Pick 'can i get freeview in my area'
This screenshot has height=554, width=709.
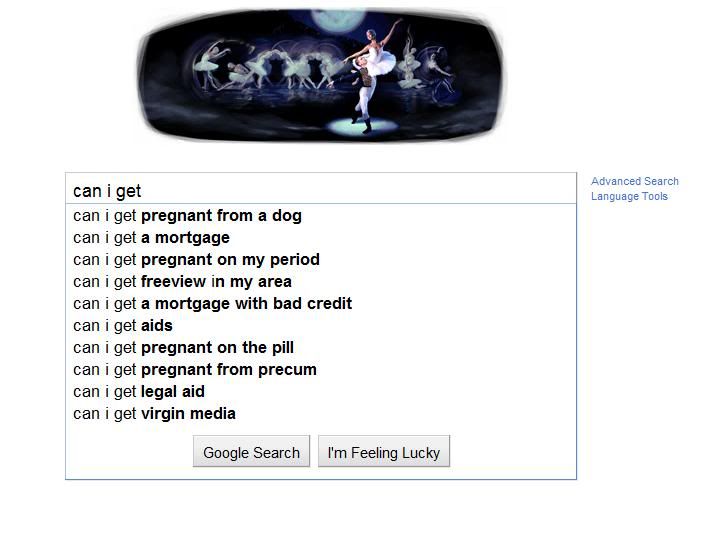[x=182, y=281]
